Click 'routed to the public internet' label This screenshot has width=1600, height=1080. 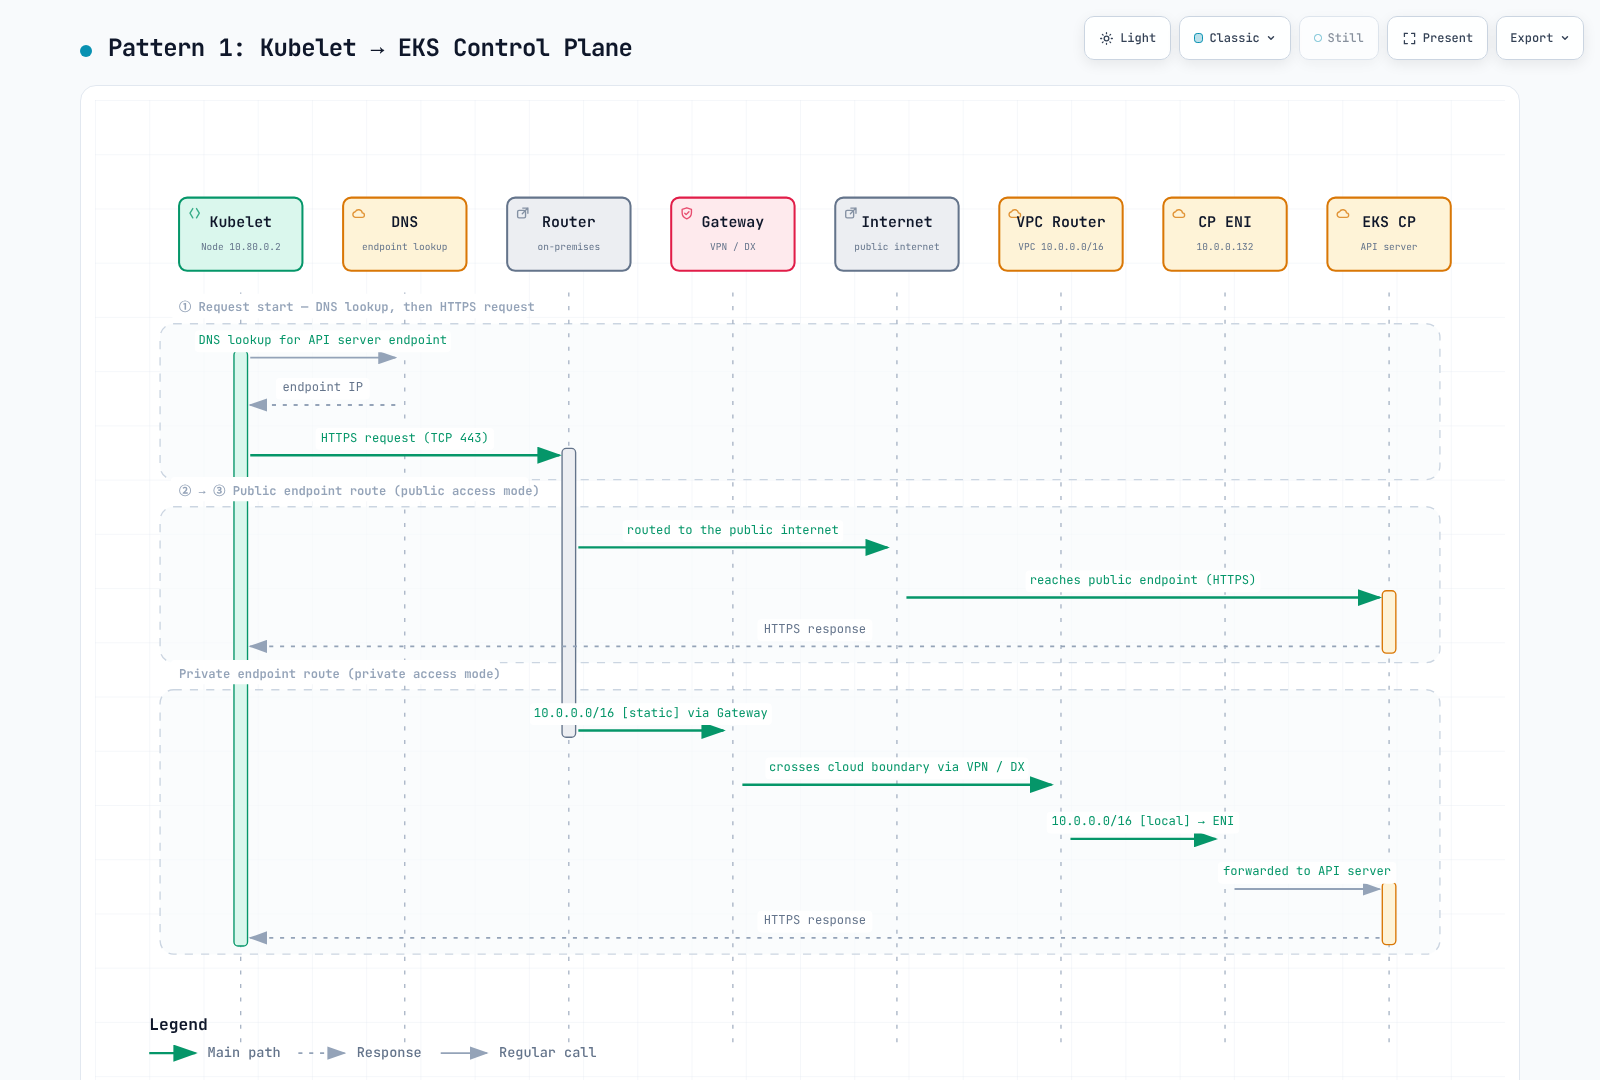(733, 530)
